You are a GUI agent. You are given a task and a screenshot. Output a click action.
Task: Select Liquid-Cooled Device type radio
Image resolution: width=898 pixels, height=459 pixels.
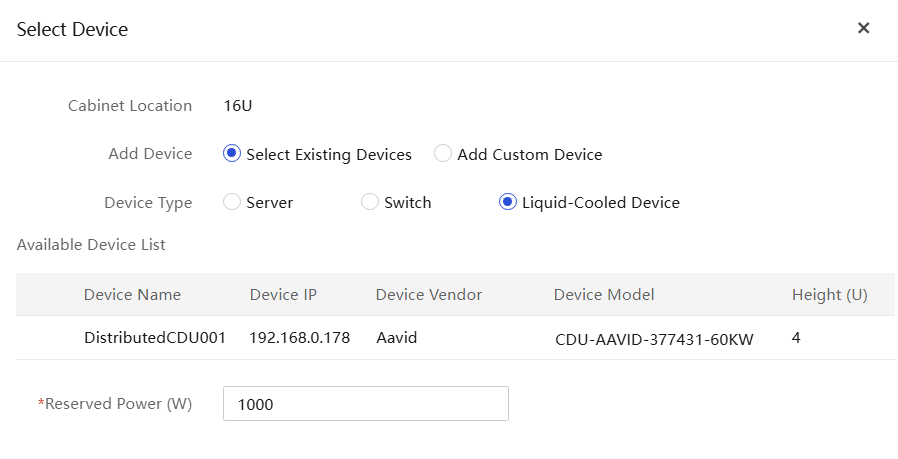(x=507, y=202)
